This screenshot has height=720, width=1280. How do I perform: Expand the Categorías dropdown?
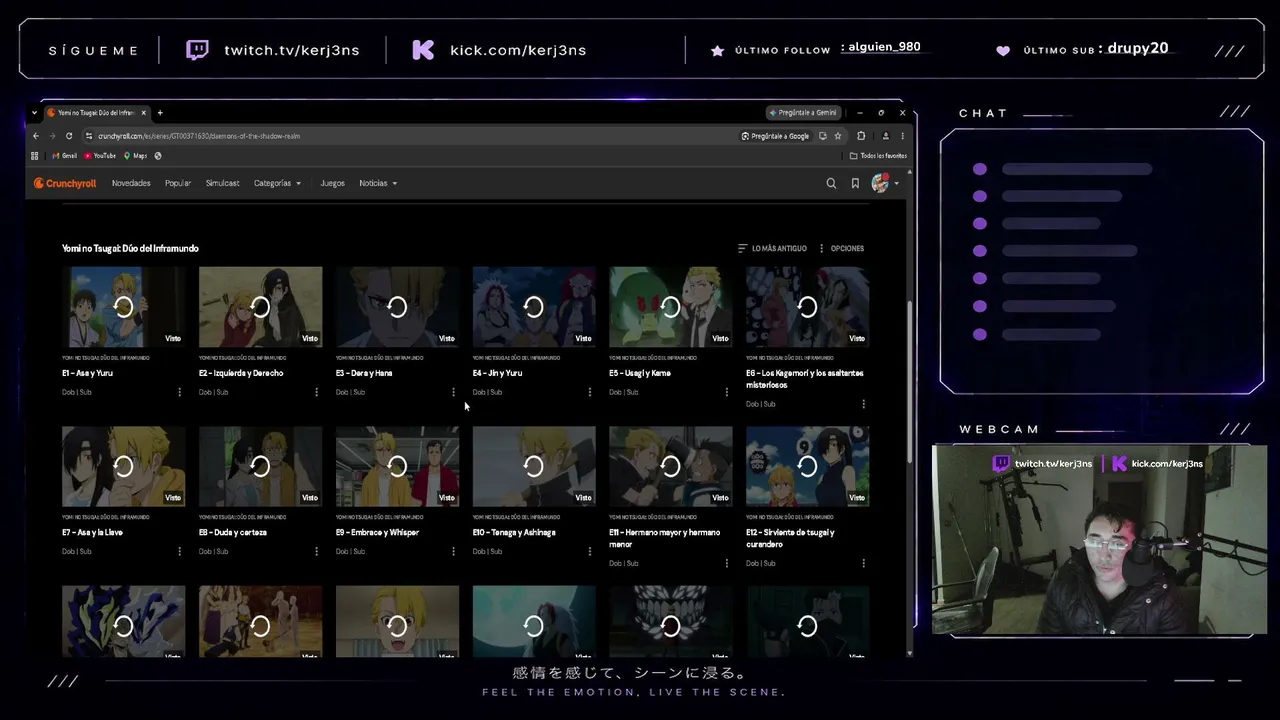(x=277, y=183)
